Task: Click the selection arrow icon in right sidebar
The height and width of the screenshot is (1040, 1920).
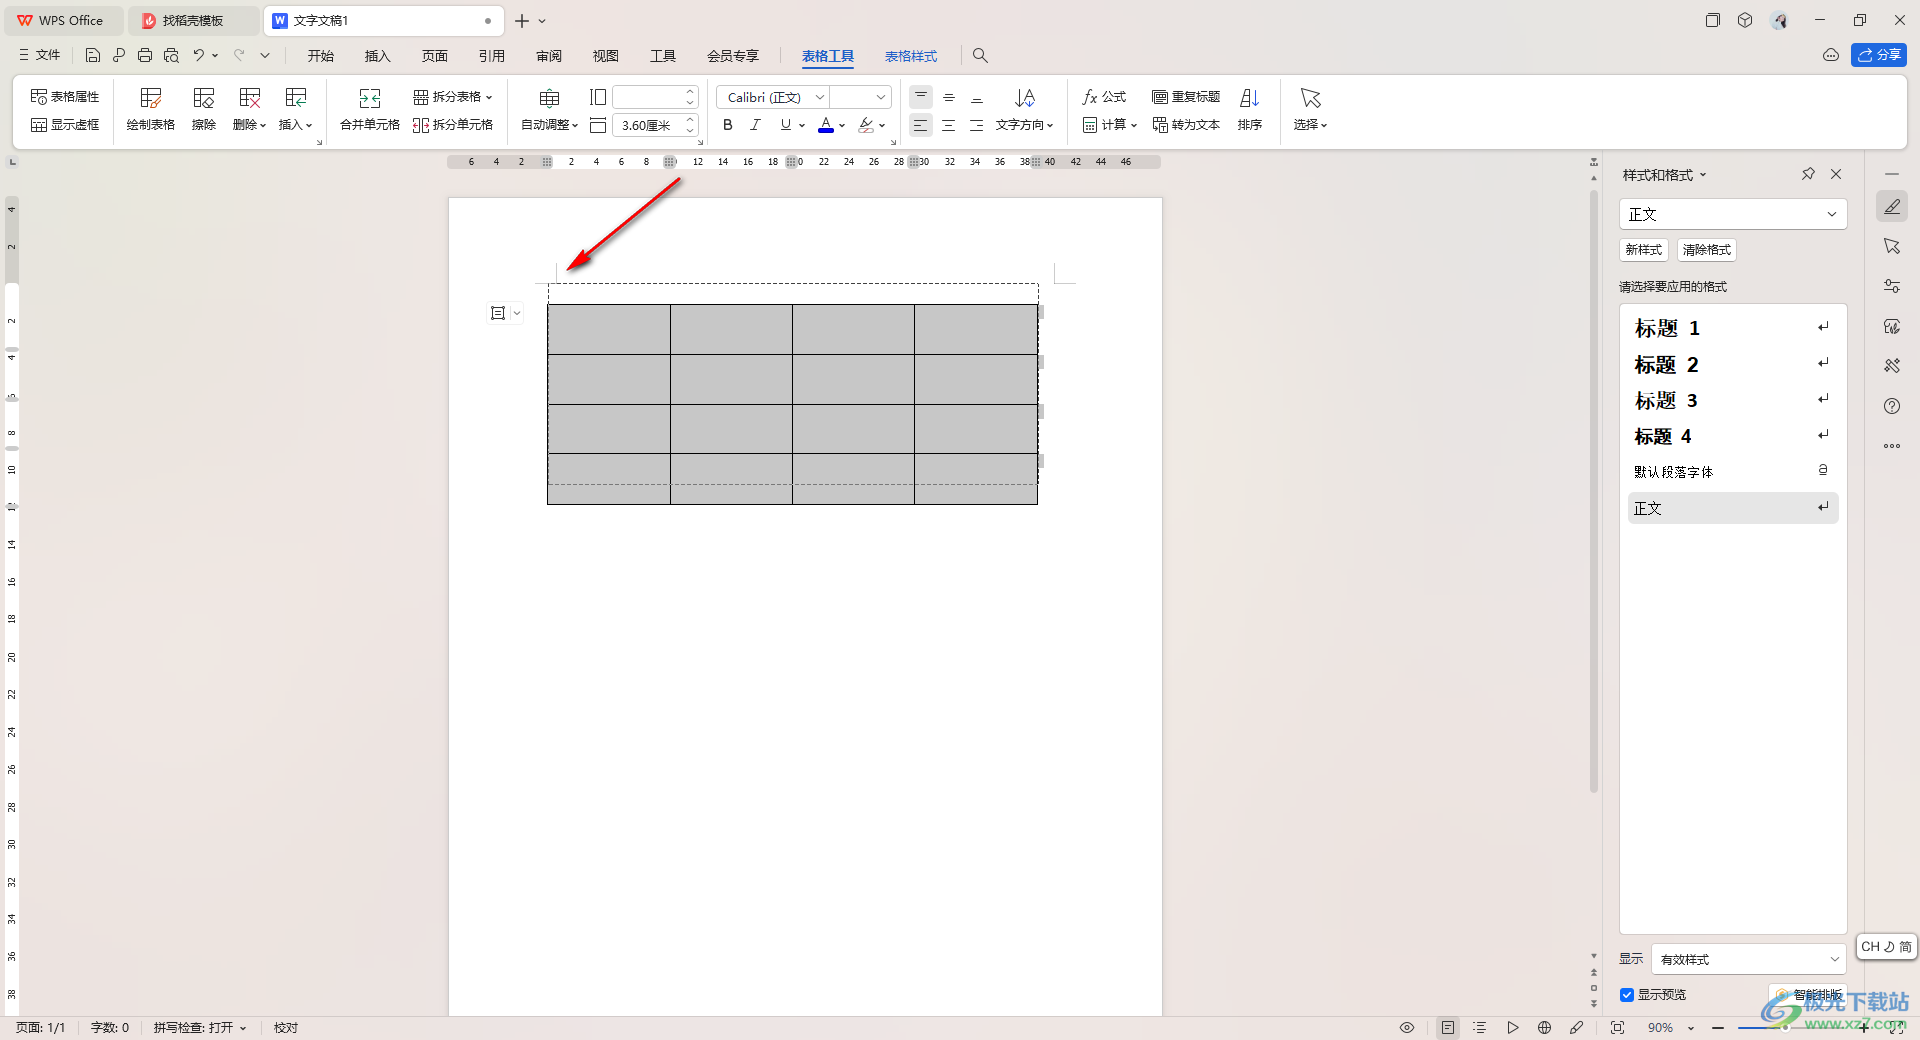Action: [1892, 246]
